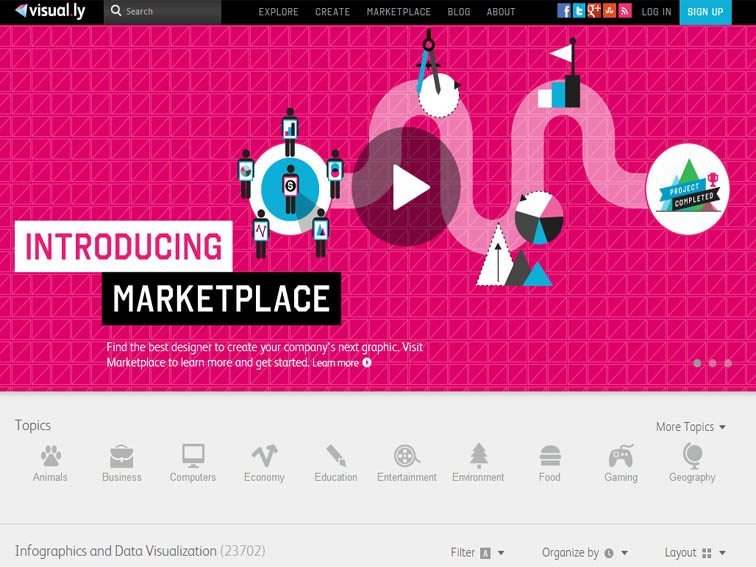Click the Gaming topic label
Viewport: 756px width, 567px height.
(621, 477)
